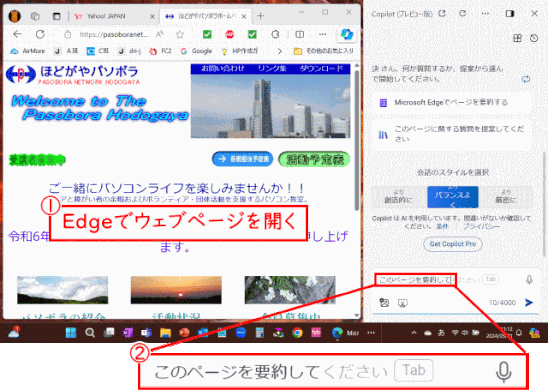Open リンク集 on the page menu

tap(272, 68)
